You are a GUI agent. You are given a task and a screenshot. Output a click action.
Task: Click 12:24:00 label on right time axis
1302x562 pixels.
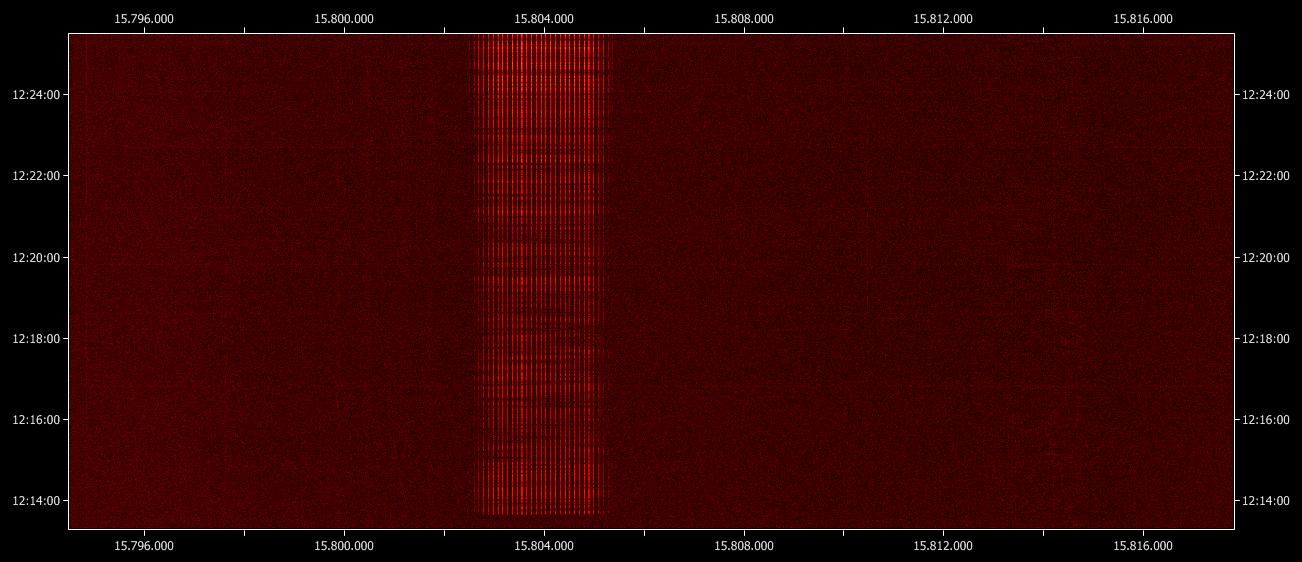click(x=1265, y=95)
